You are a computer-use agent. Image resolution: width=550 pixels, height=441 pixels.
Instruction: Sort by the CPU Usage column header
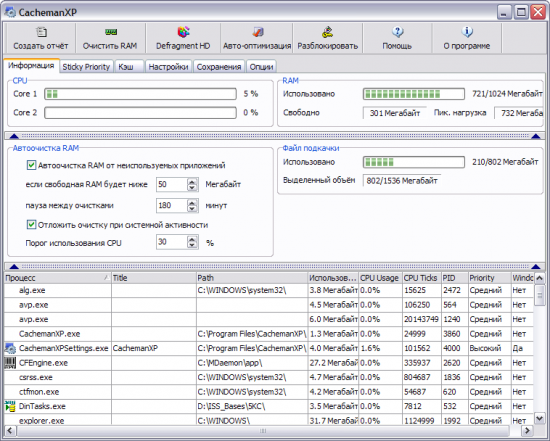[380, 278]
